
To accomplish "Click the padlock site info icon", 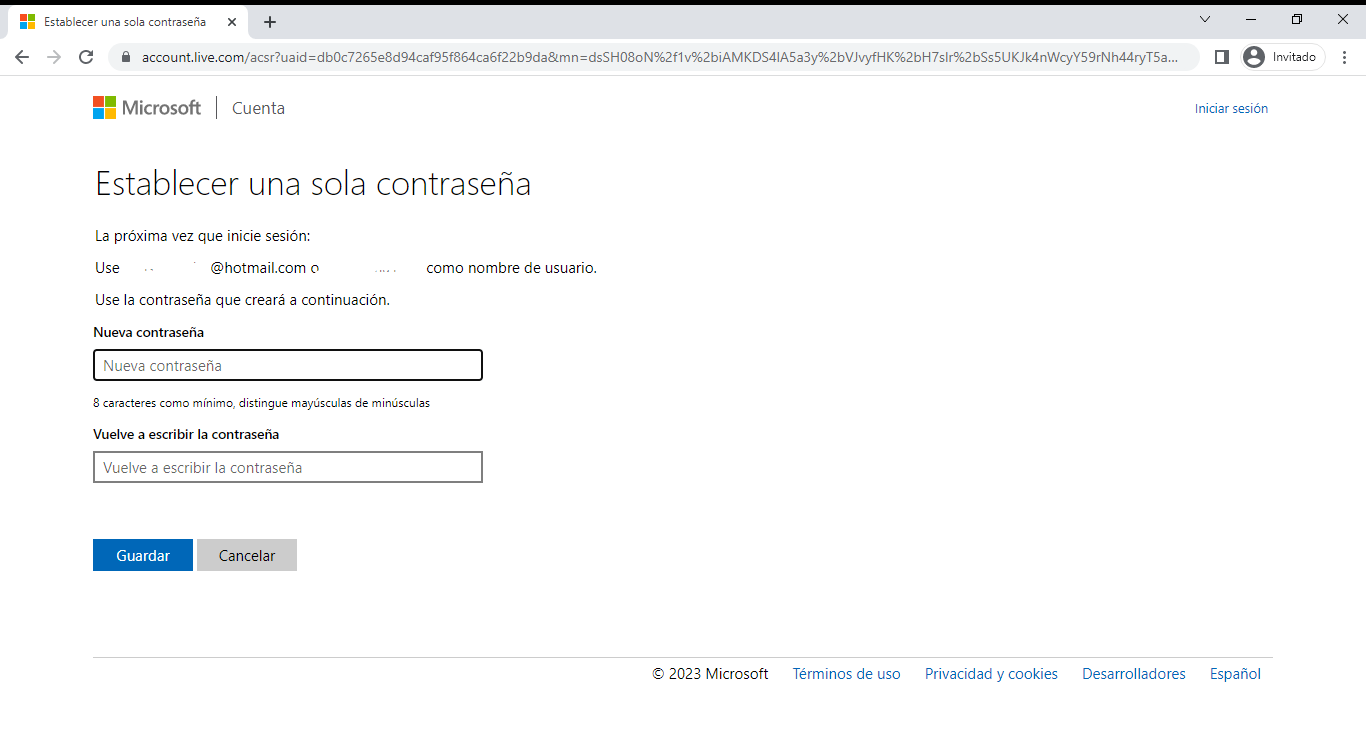I will pyautogui.click(x=126, y=57).
